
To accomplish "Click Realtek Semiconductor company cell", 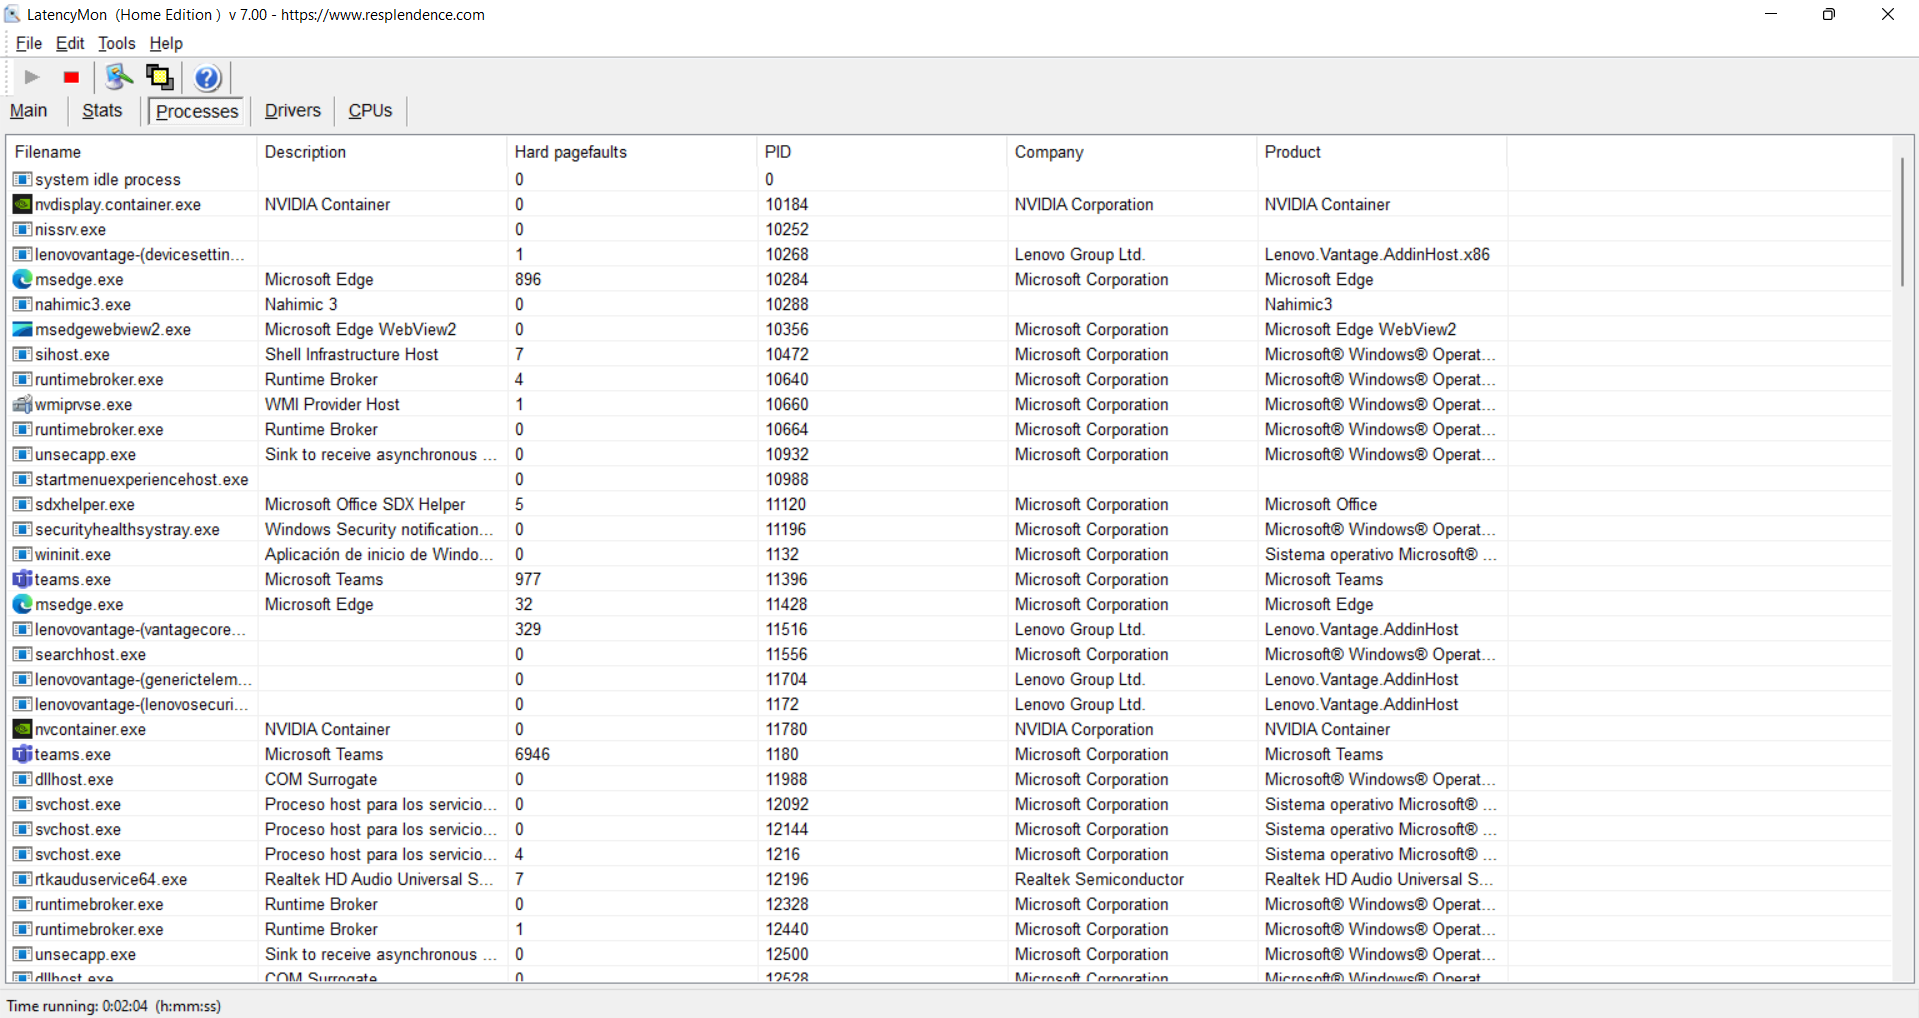I will point(1099,879).
